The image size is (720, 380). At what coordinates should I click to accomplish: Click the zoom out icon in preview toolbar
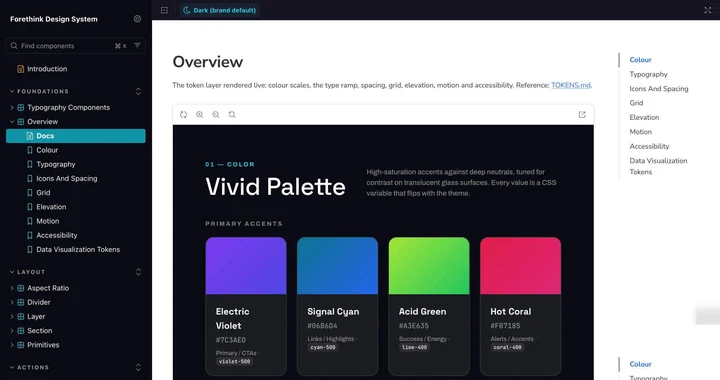point(216,115)
